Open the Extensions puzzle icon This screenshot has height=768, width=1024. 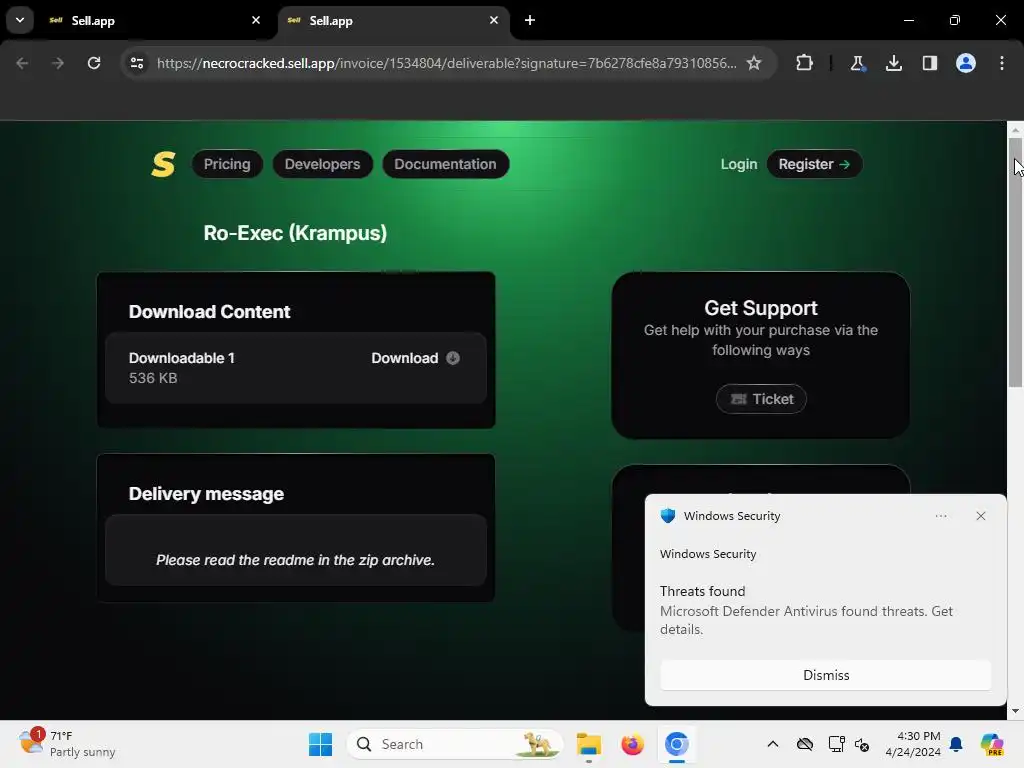[x=805, y=63]
